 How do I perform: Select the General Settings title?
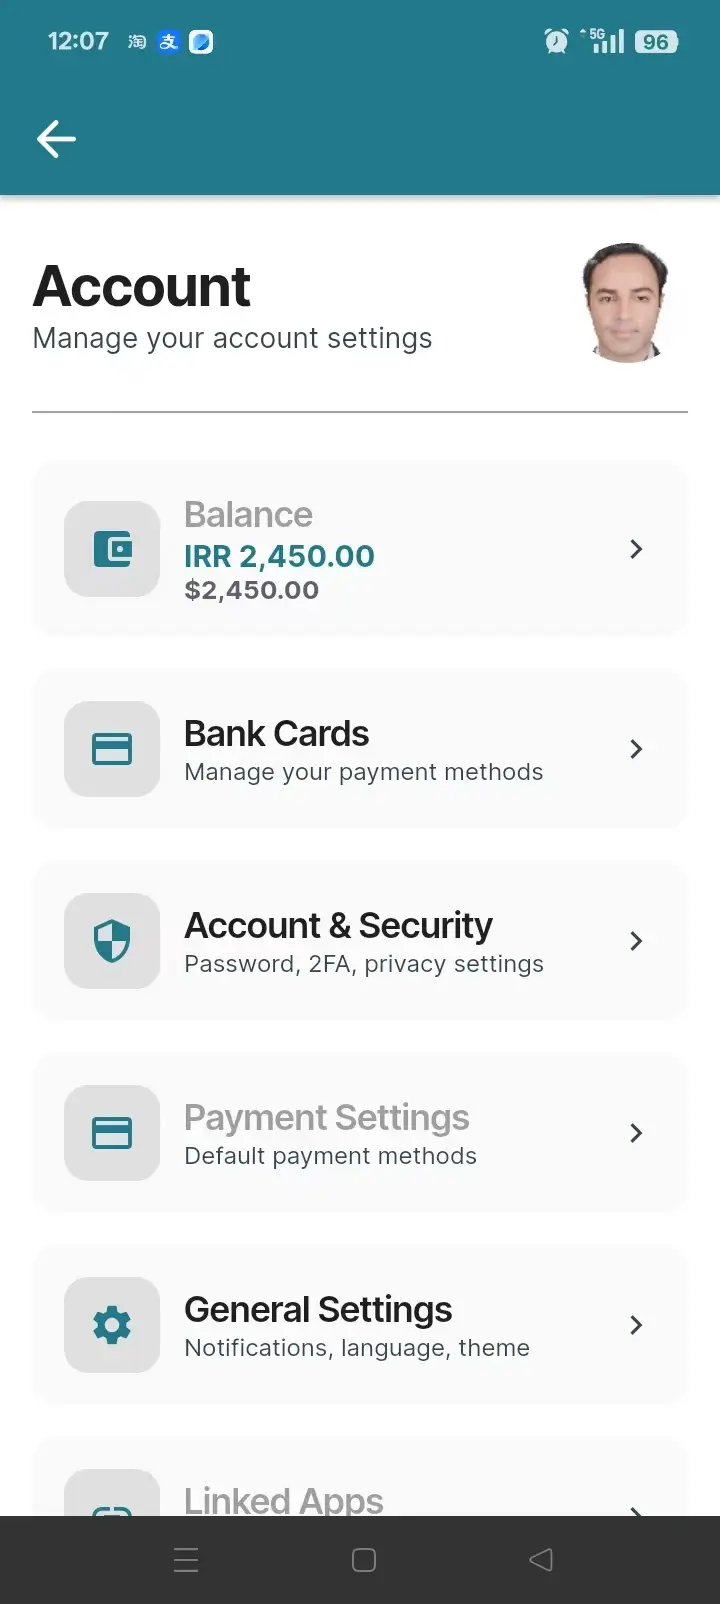[318, 1310]
